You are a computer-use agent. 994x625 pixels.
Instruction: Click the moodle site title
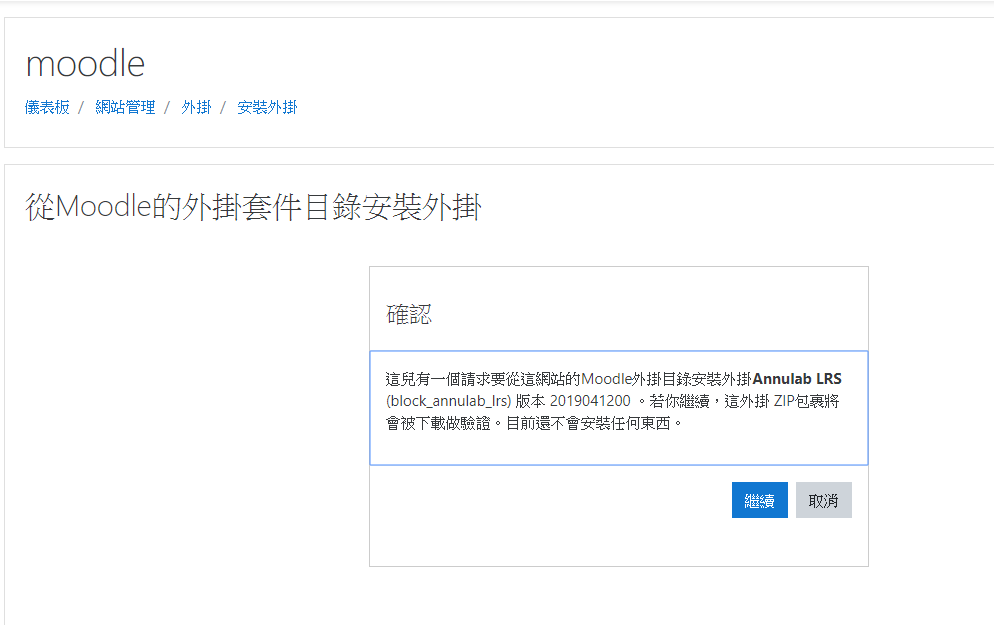pyautogui.click(x=86, y=63)
